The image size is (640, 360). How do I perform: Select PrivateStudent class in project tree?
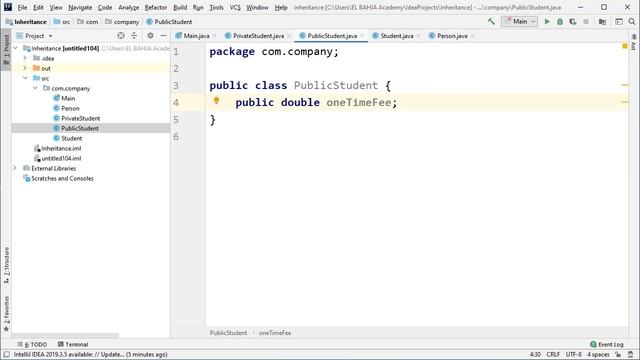click(80, 118)
